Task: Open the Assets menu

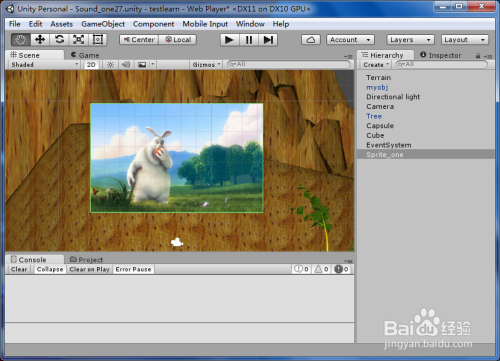Action: click(62, 24)
